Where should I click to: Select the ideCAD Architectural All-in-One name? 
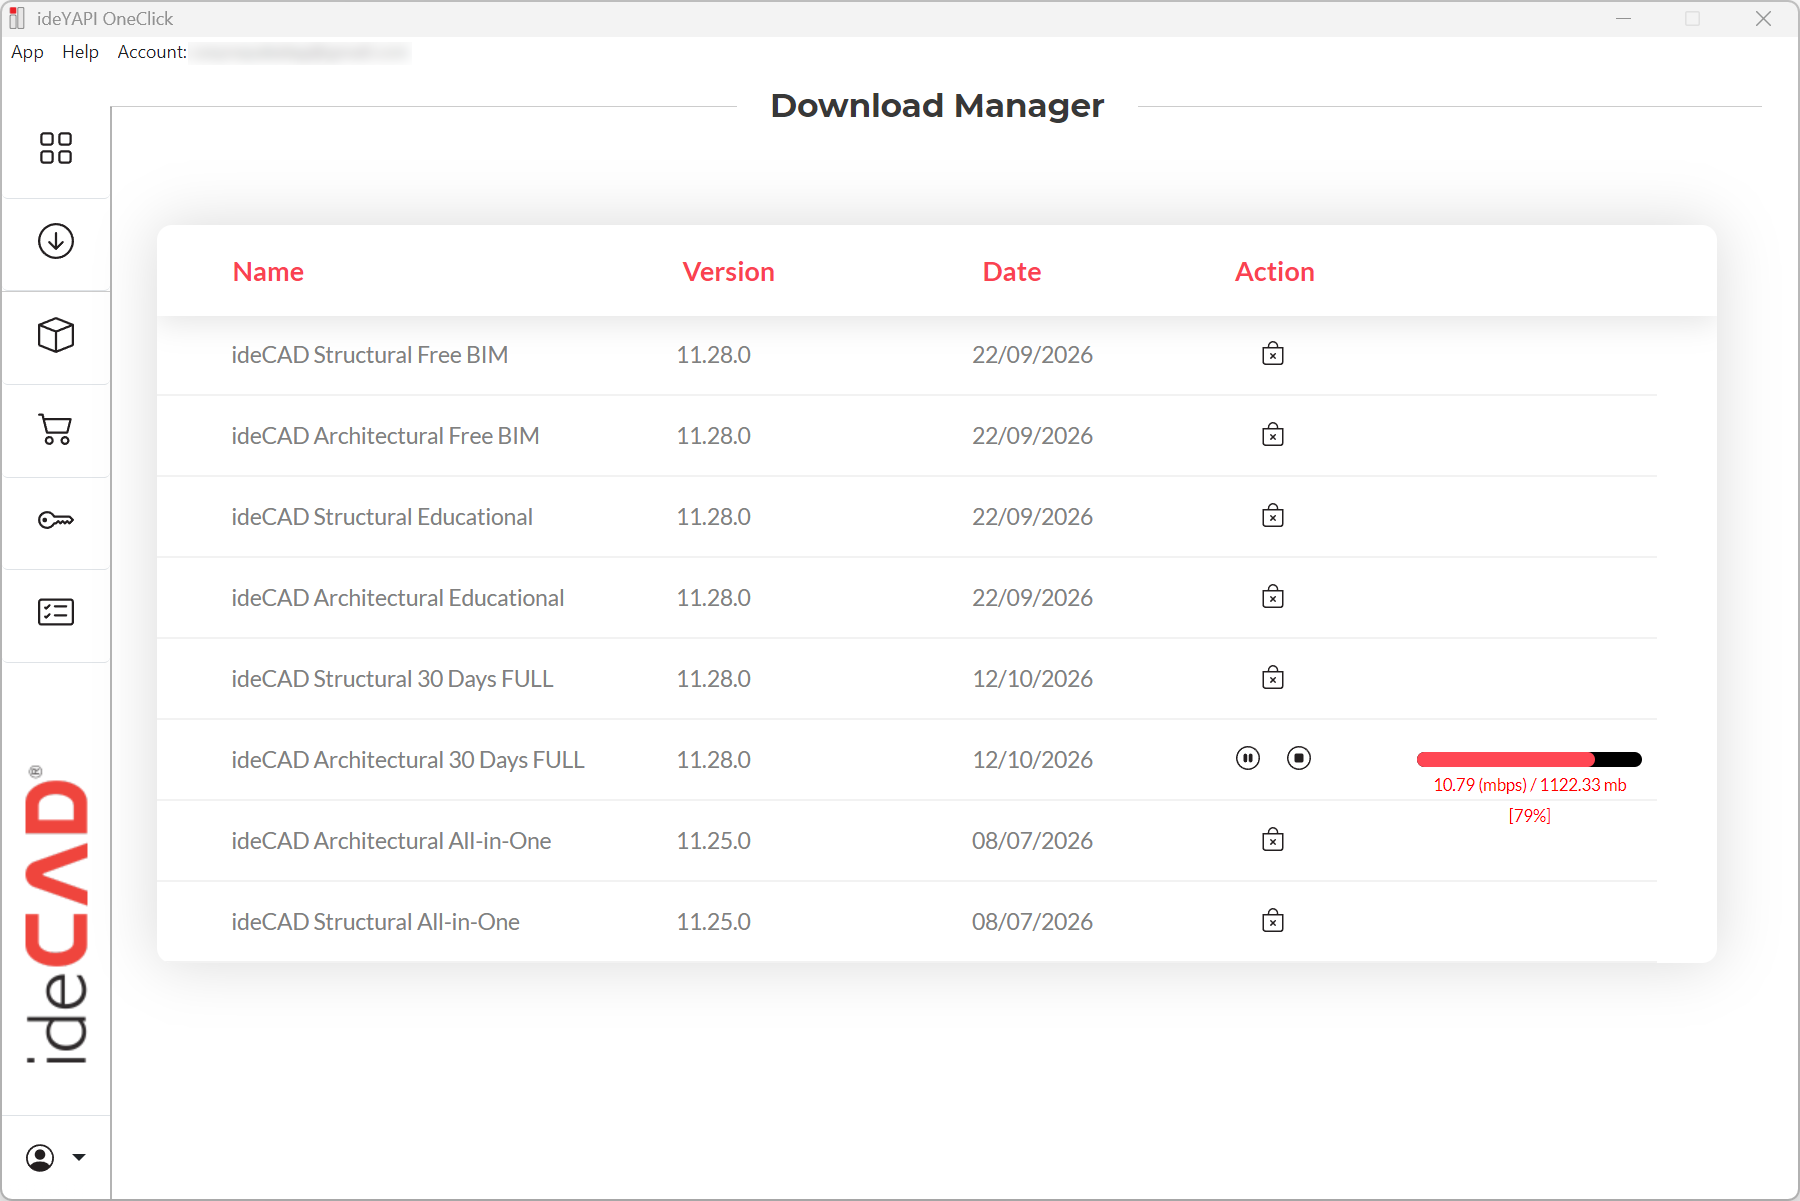pyautogui.click(x=391, y=841)
